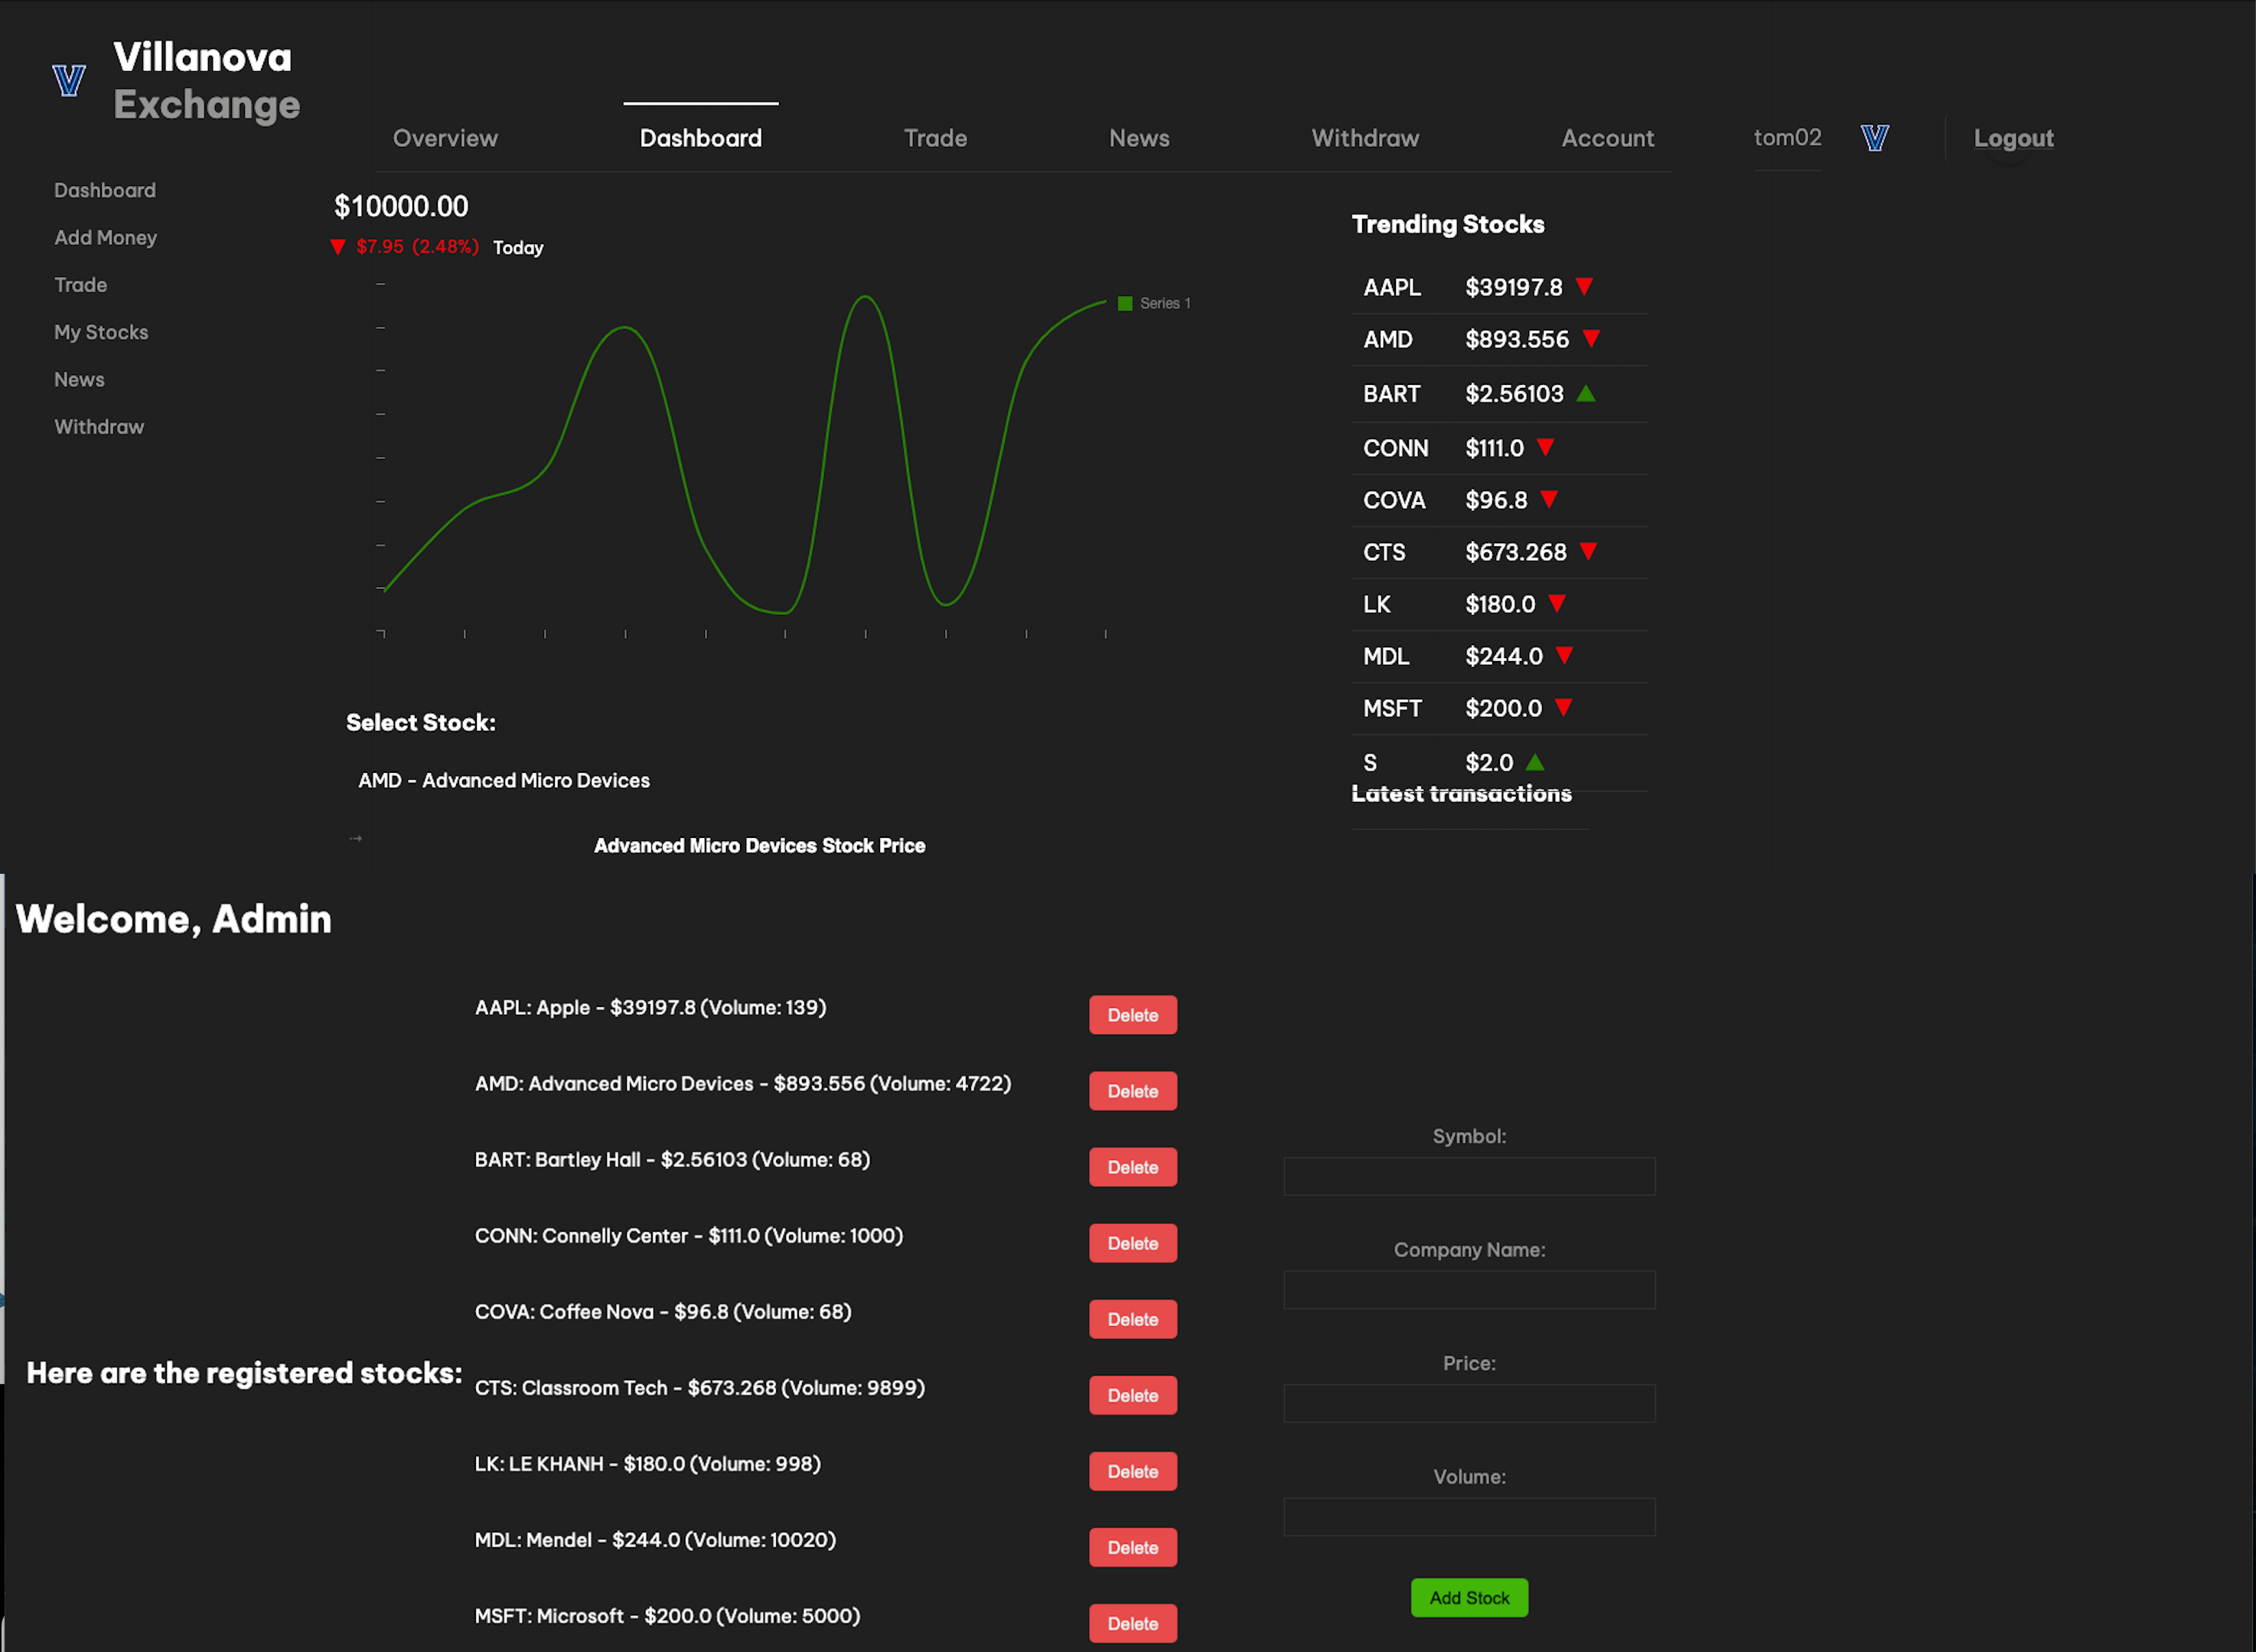
Task: Open the Overview tab
Action: (445, 138)
